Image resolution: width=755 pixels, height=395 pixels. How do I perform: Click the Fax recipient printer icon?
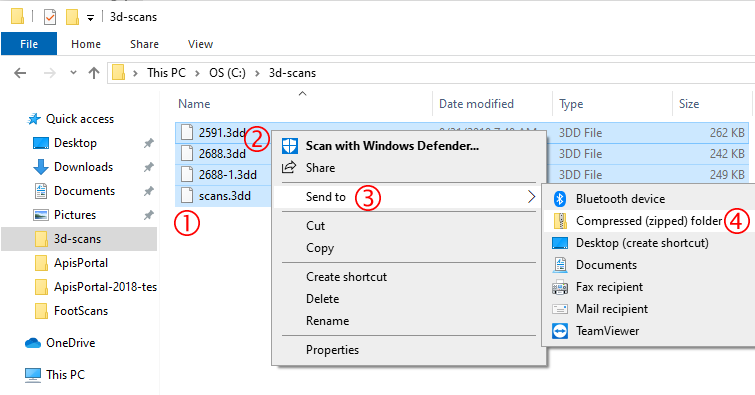(560, 287)
